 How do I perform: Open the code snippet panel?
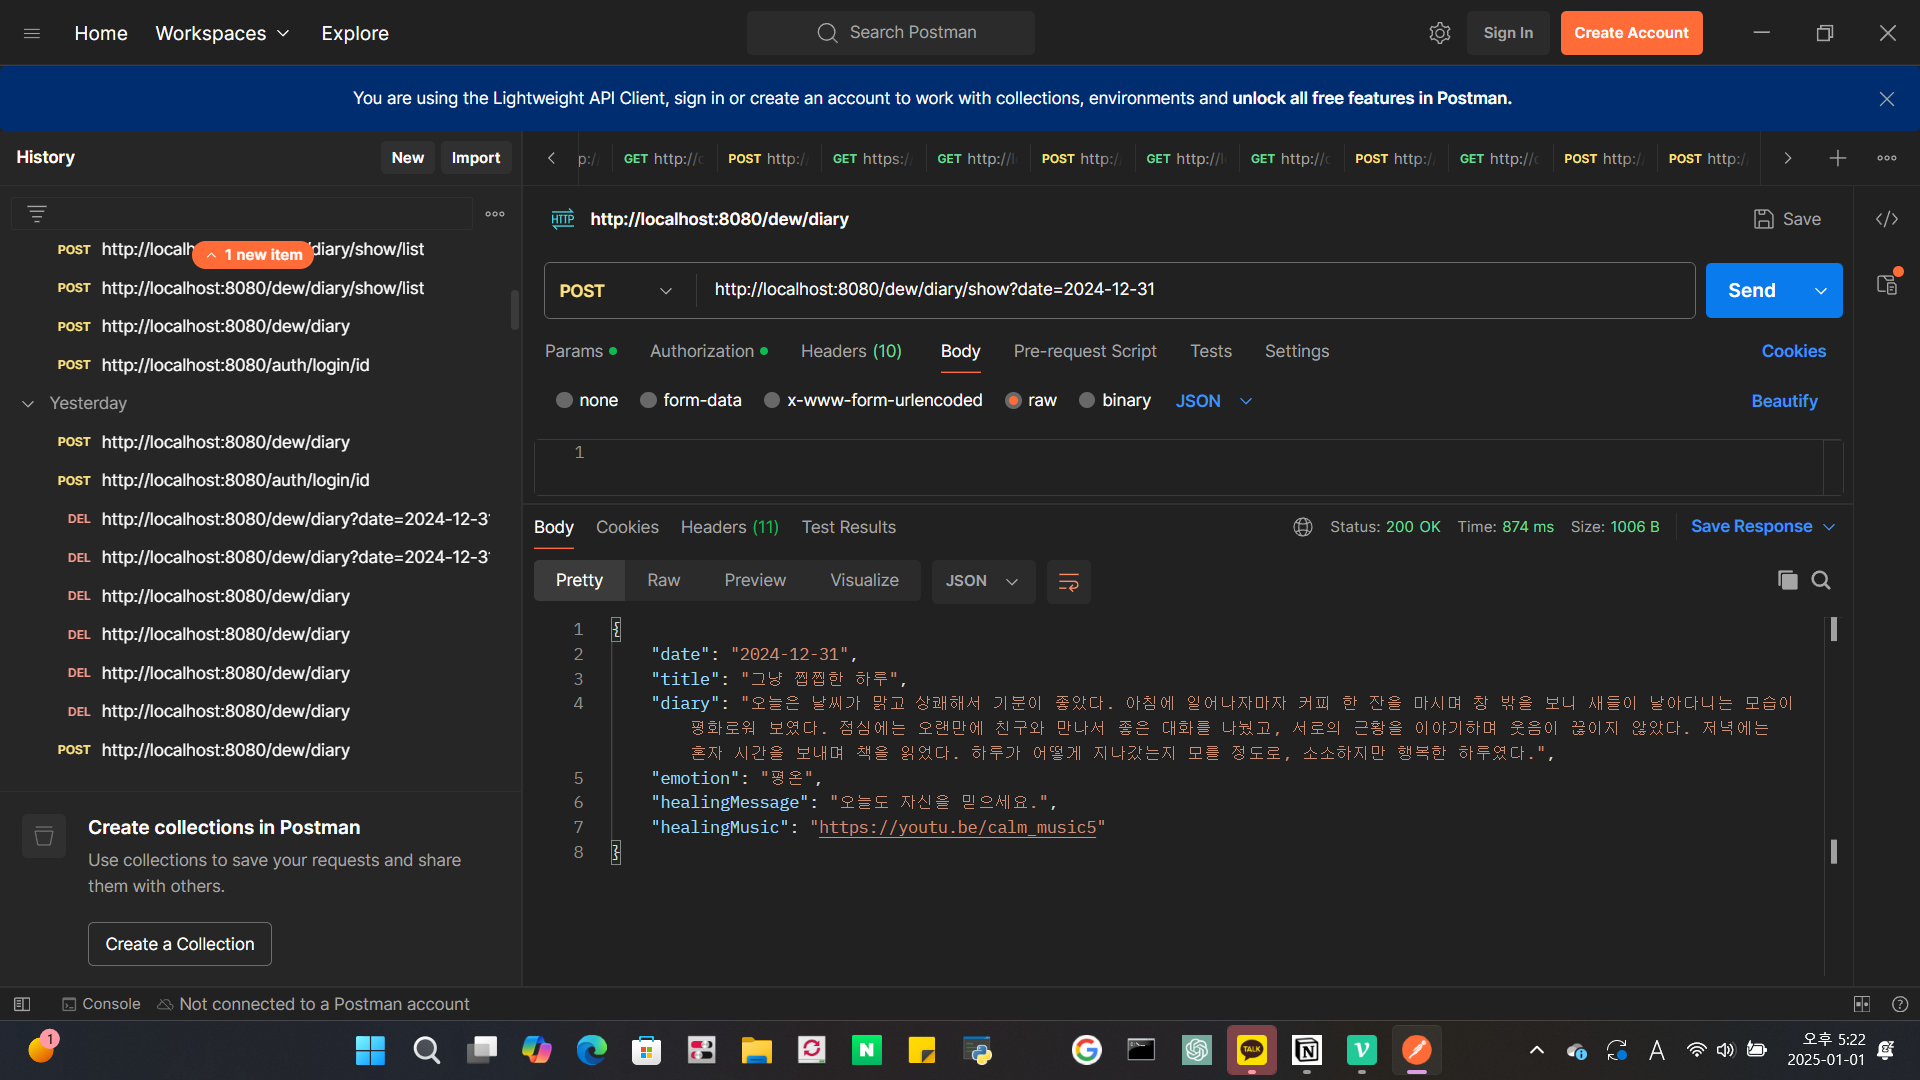coord(1887,219)
